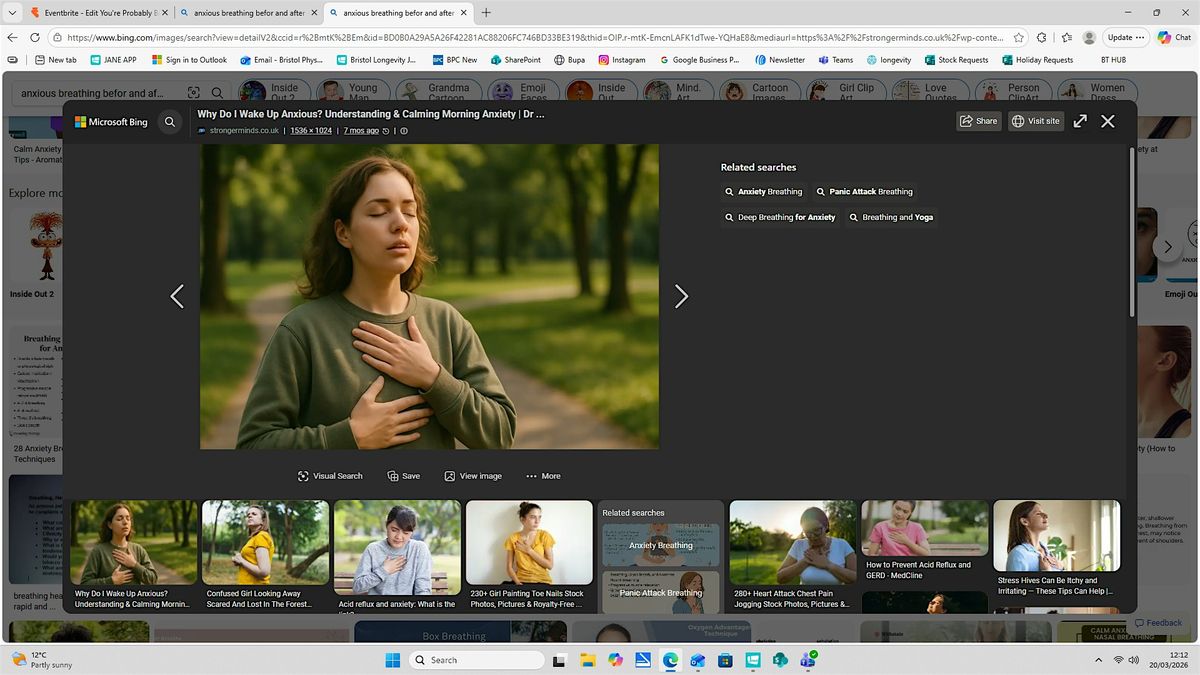Open the system tray hidden icons chevron
The width and height of the screenshot is (1200, 675).
pos(1099,660)
